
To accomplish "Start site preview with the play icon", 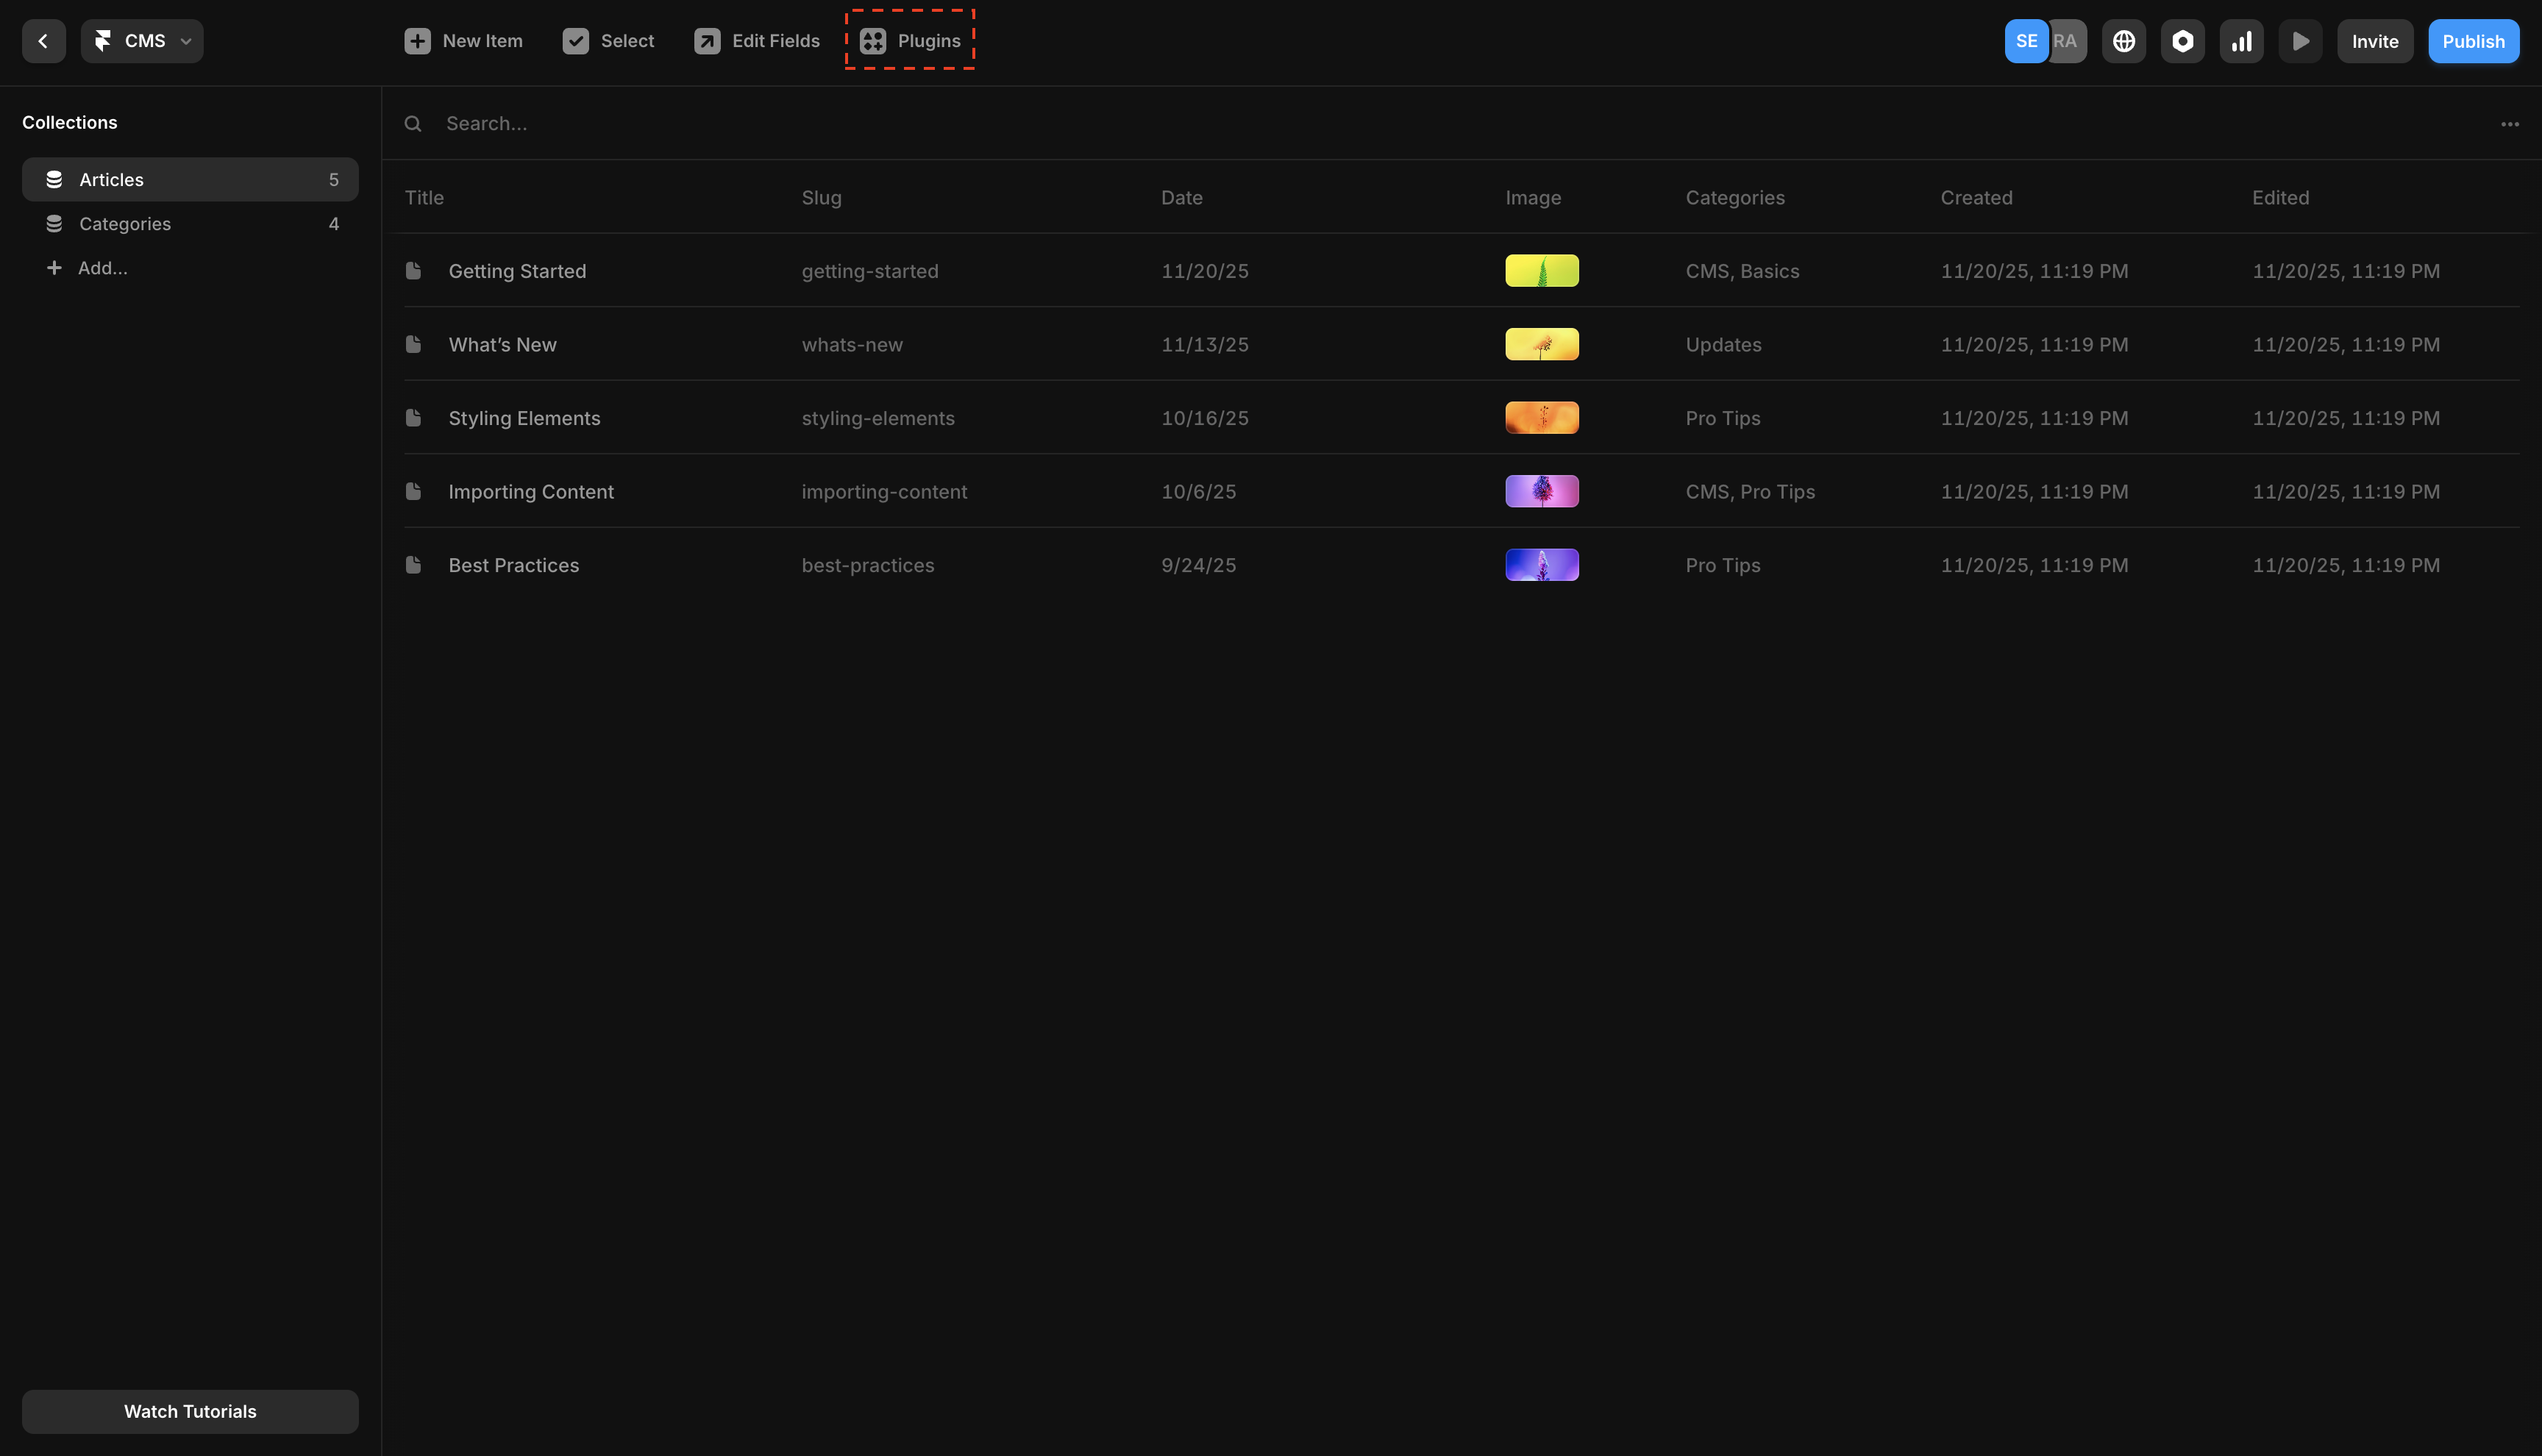I will [2300, 40].
